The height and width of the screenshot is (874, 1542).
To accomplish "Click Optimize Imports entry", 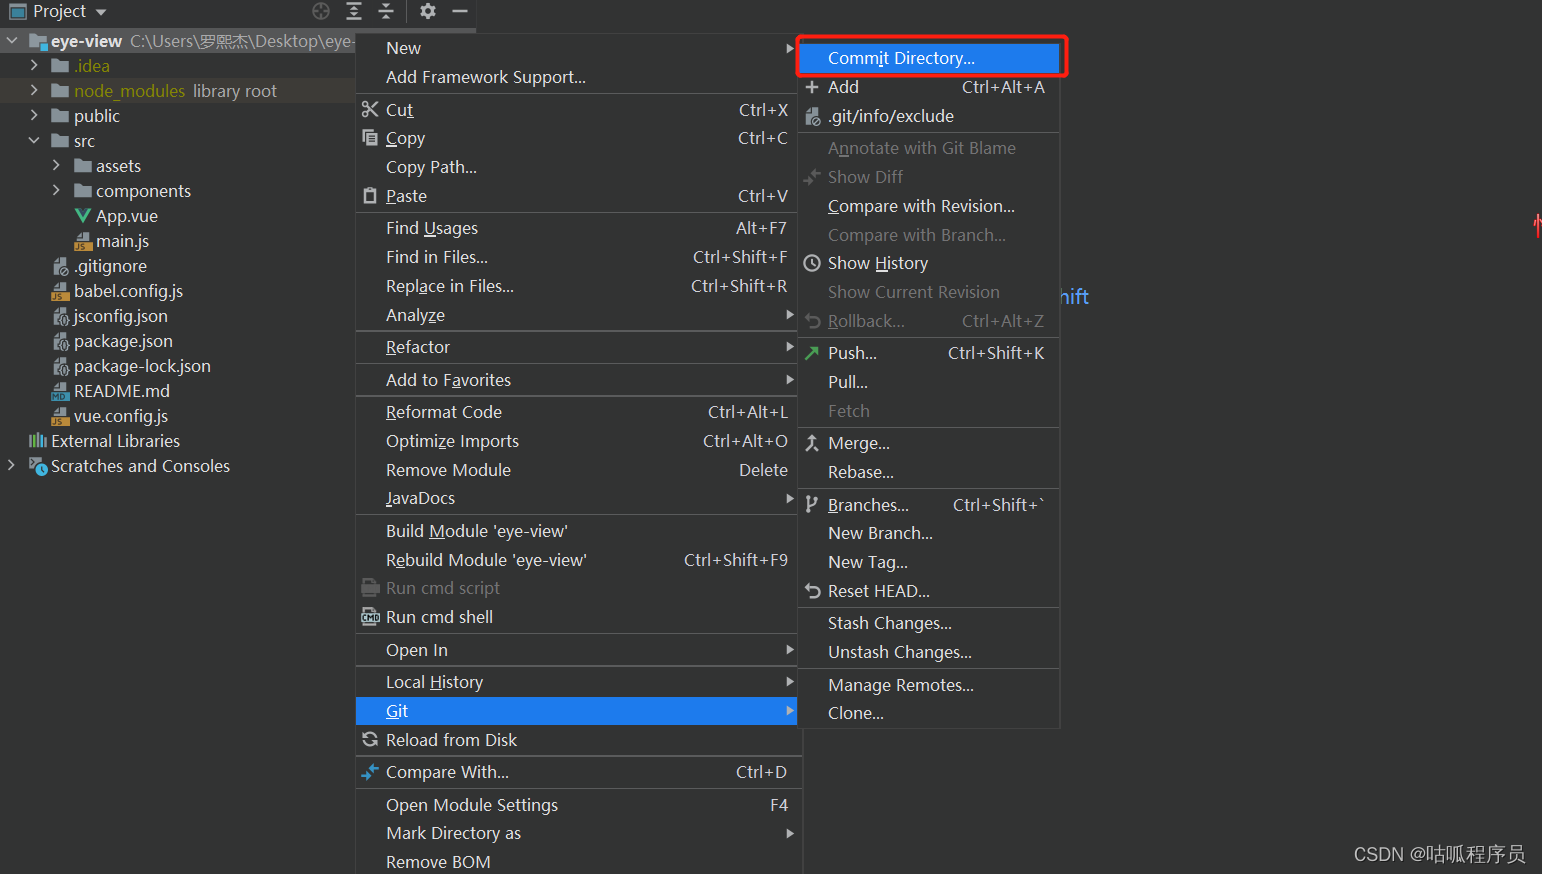I will coord(576,441).
